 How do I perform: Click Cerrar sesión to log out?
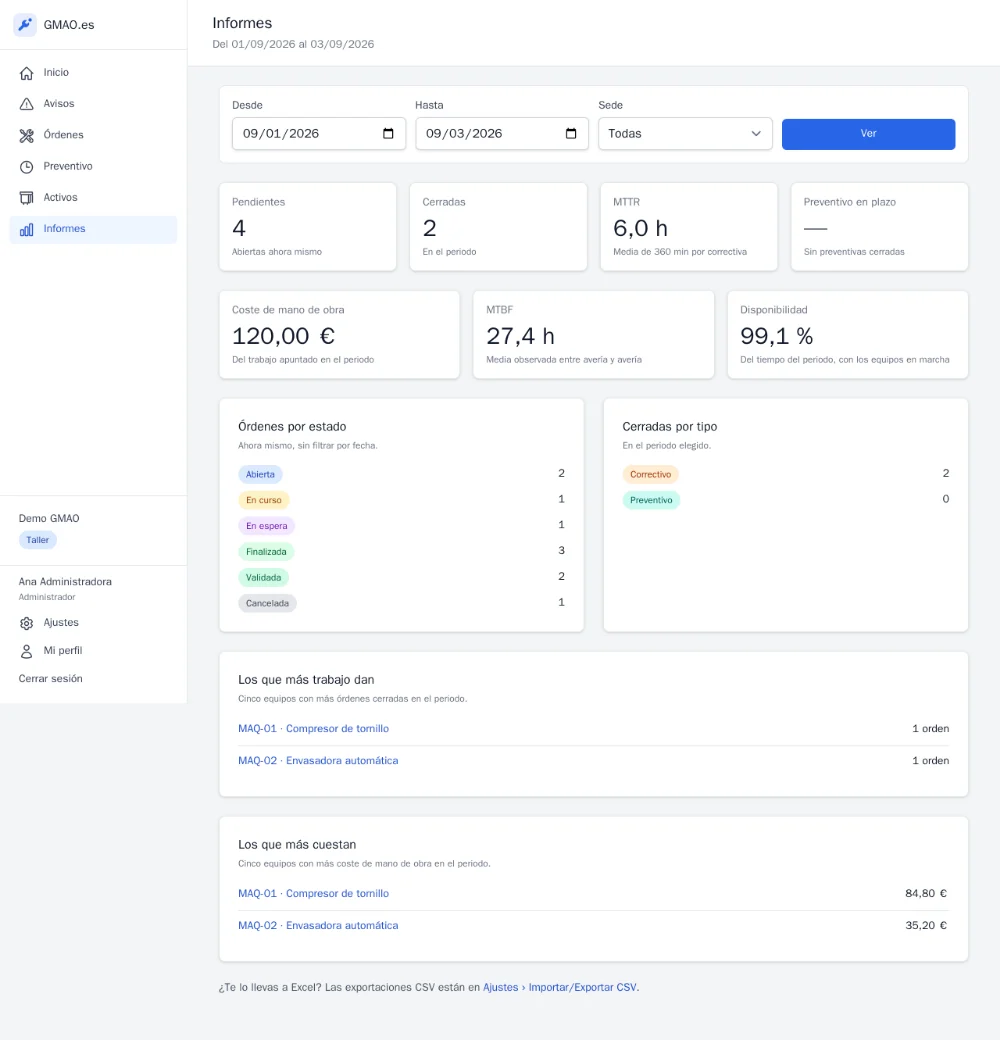pos(50,679)
